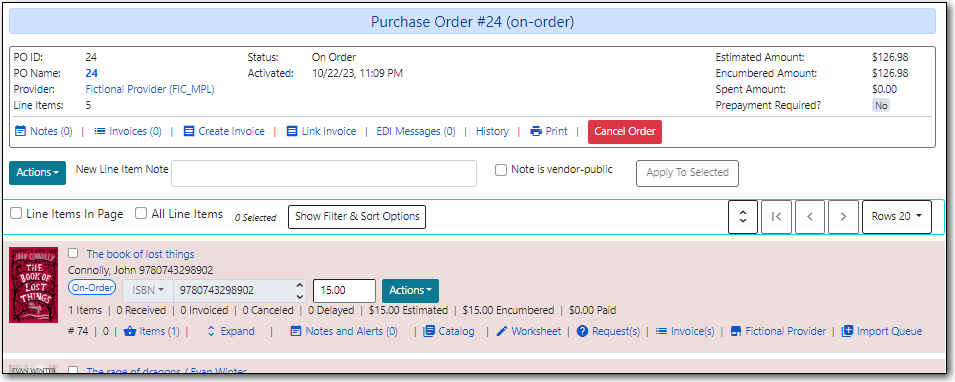The width and height of the screenshot is (955, 382).
Task: Open EDI Messages (0)
Action: [416, 131]
